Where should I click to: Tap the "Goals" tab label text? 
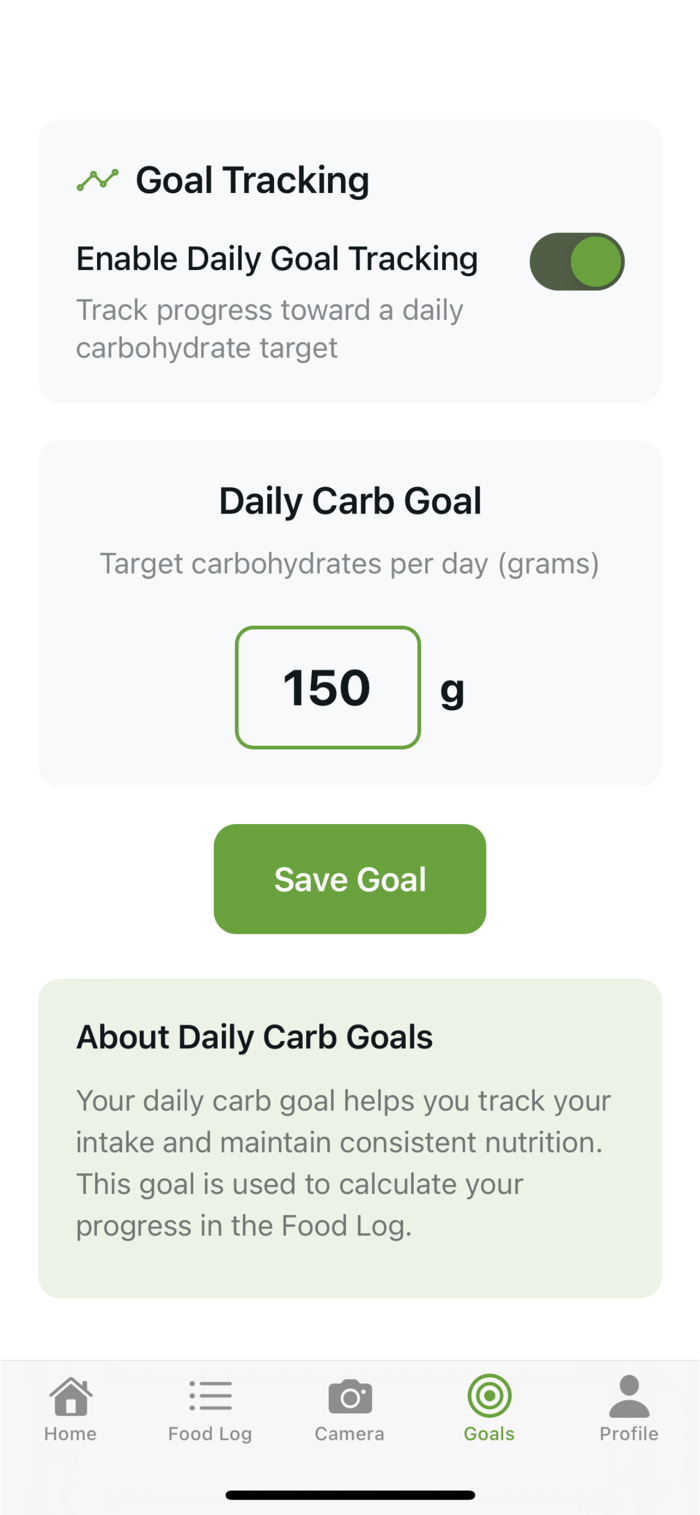pyautogui.click(x=489, y=1434)
